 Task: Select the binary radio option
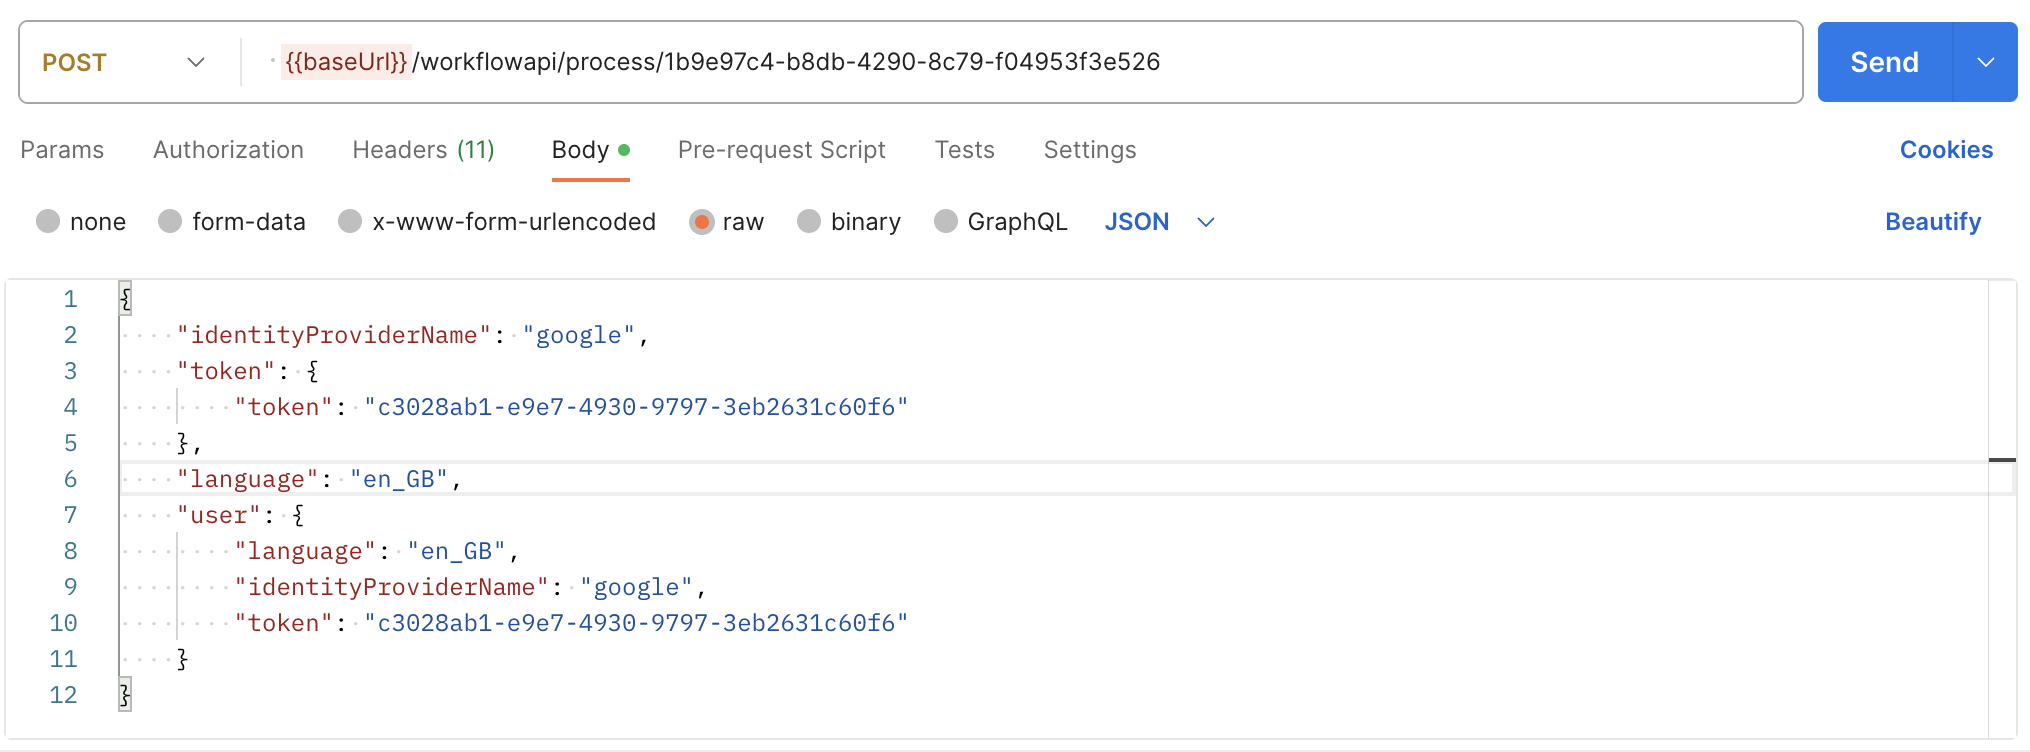(x=809, y=221)
